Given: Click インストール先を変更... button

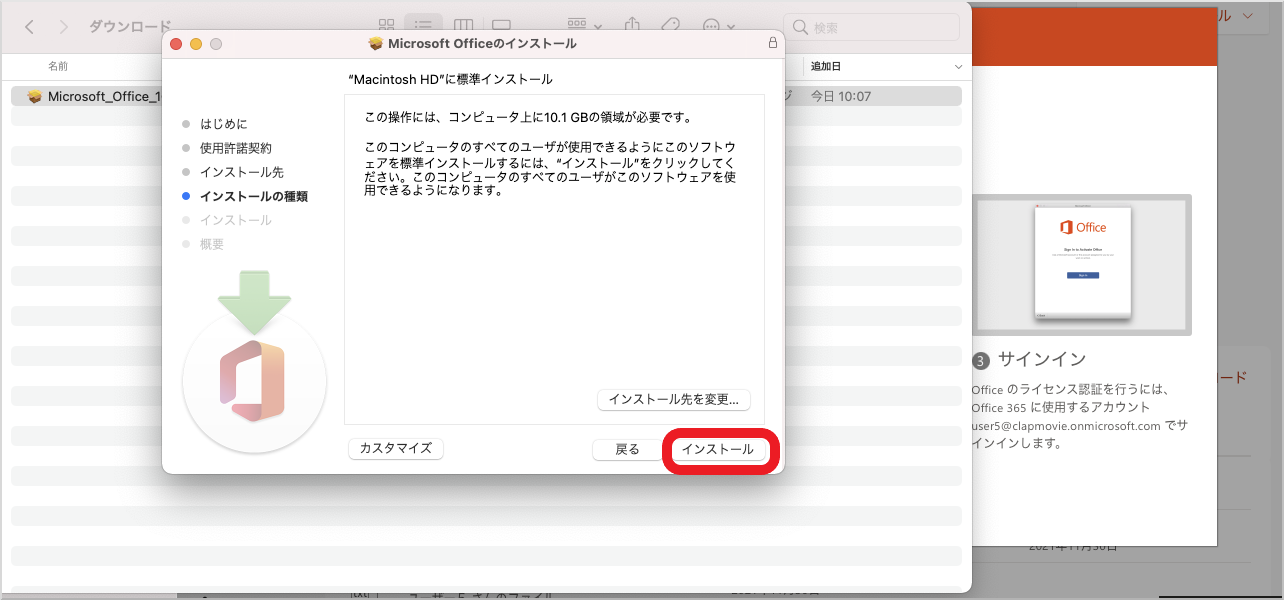Looking at the screenshot, I should [x=673, y=400].
